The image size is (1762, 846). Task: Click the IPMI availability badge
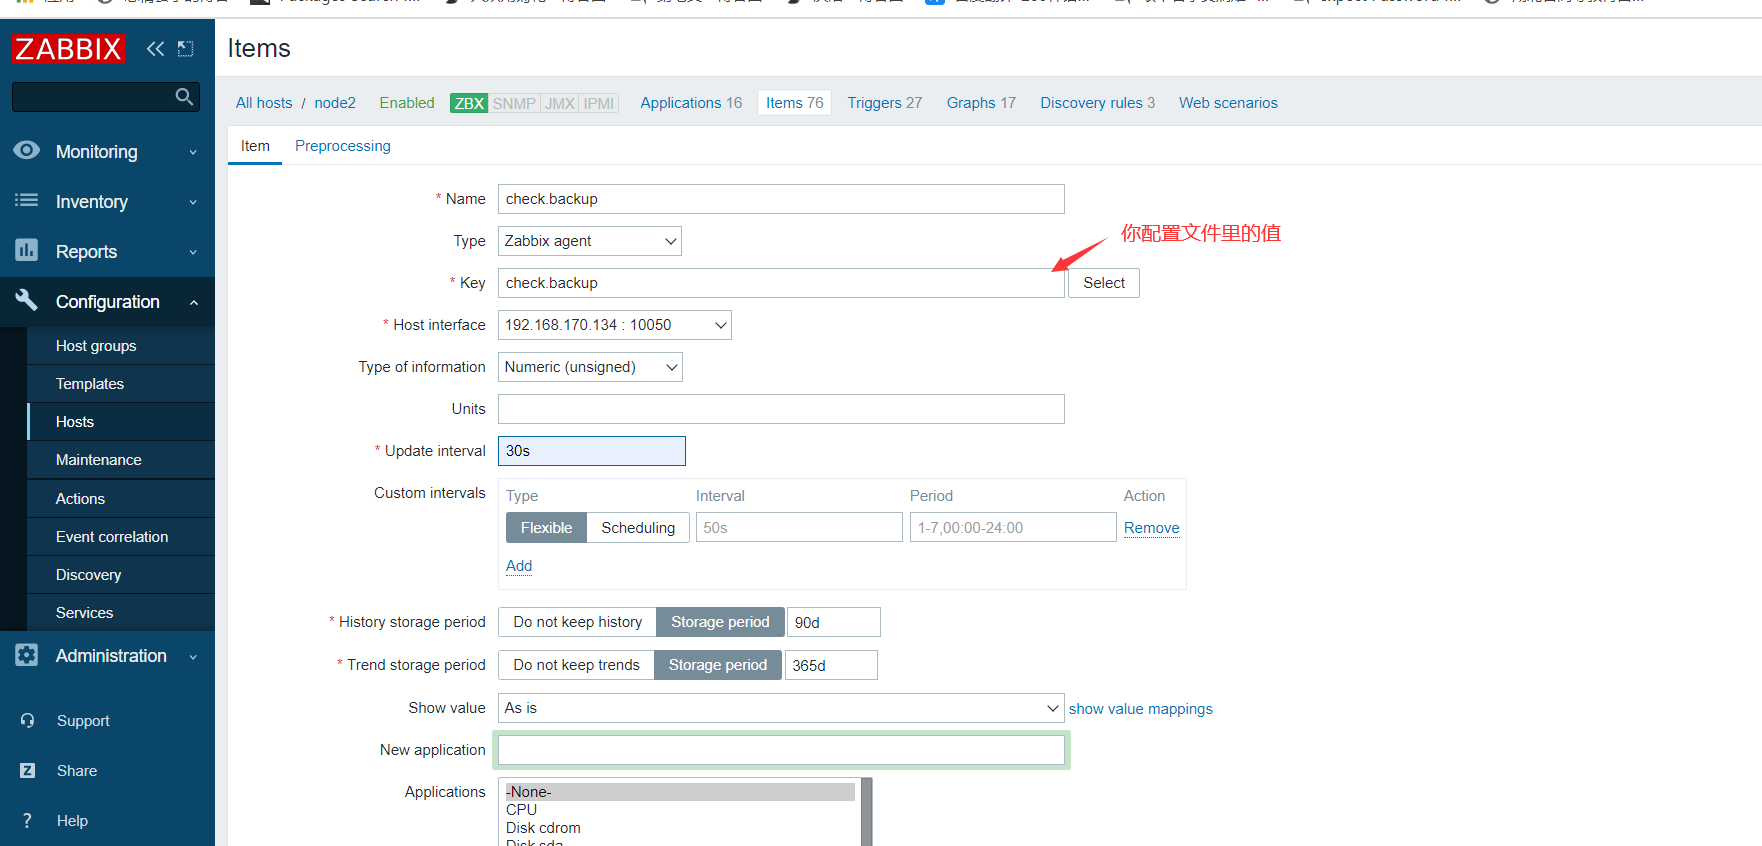(x=599, y=103)
